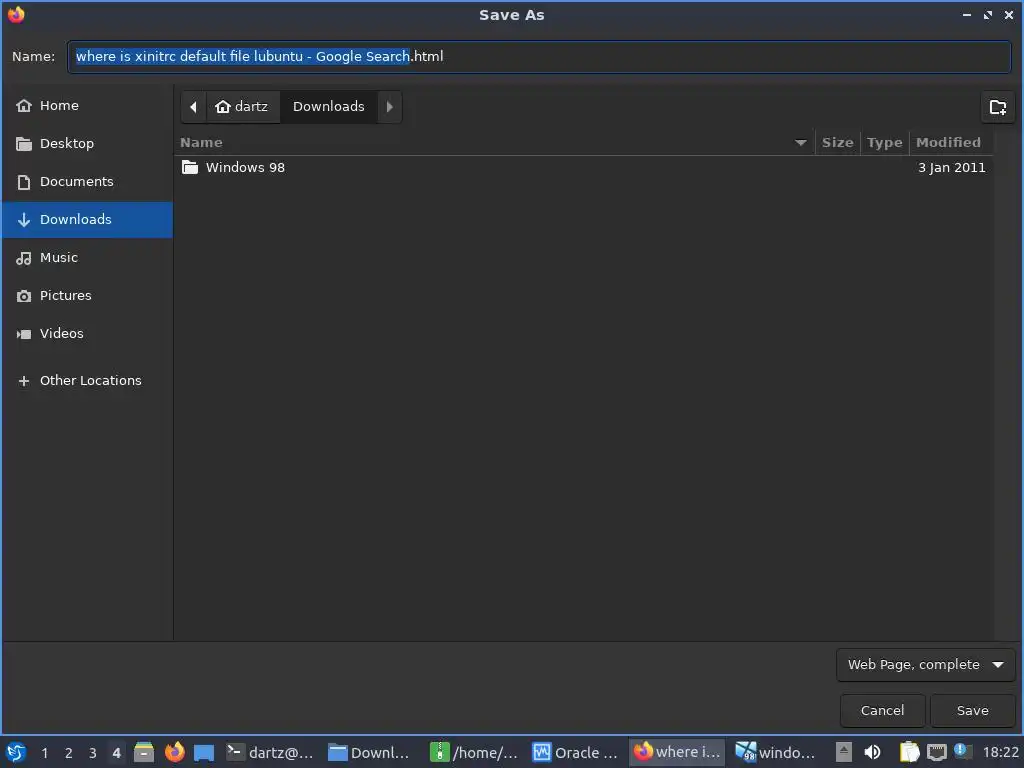1024x768 pixels.
Task: Click the Videos camera icon in sidebar
Action: click(x=24, y=334)
